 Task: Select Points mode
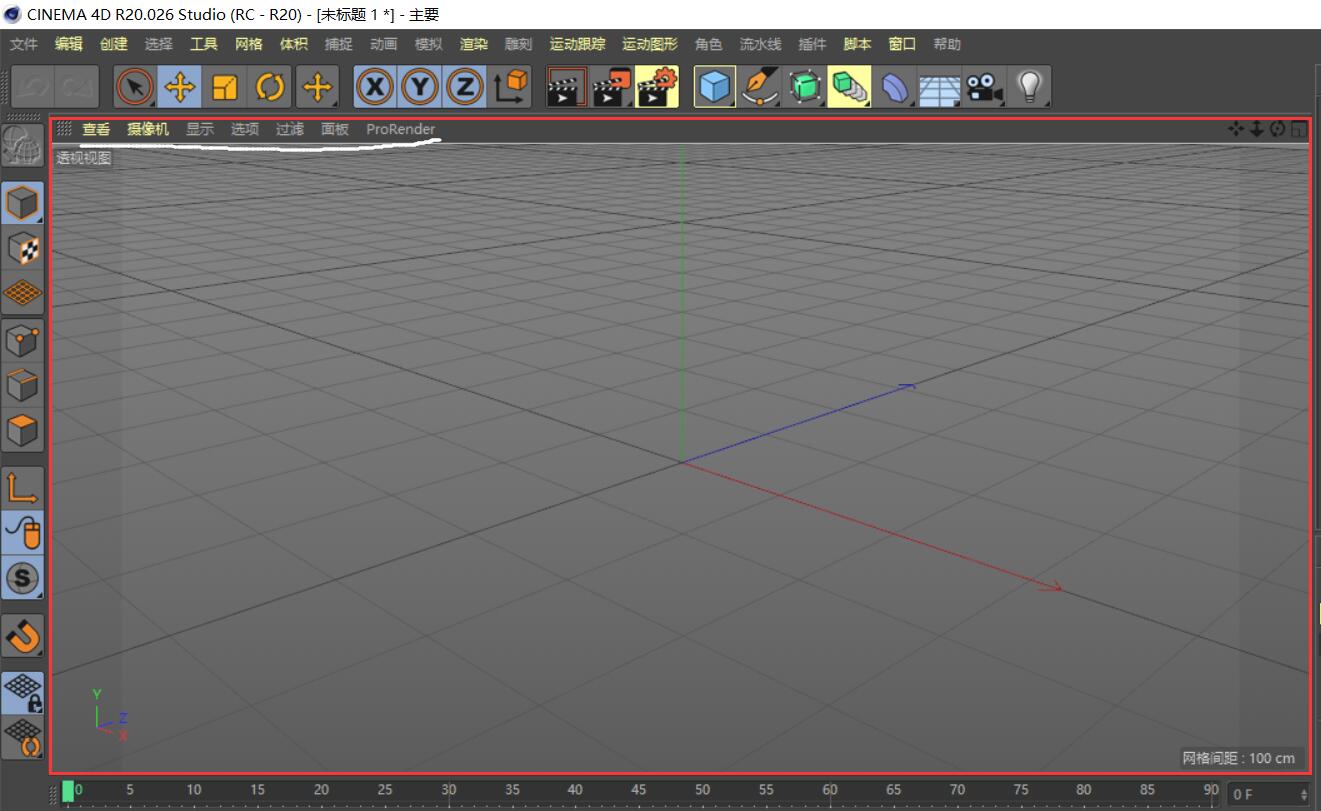(x=23, y=341)
